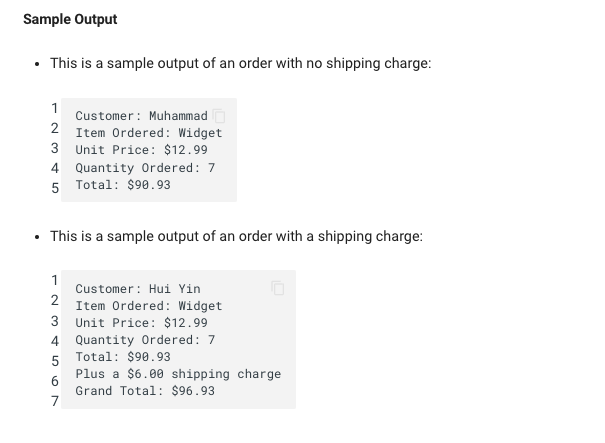The height and width of the screenshot is (443, 605).
Task: Copy the Muhammad order code block
Action: click(219, 116)
